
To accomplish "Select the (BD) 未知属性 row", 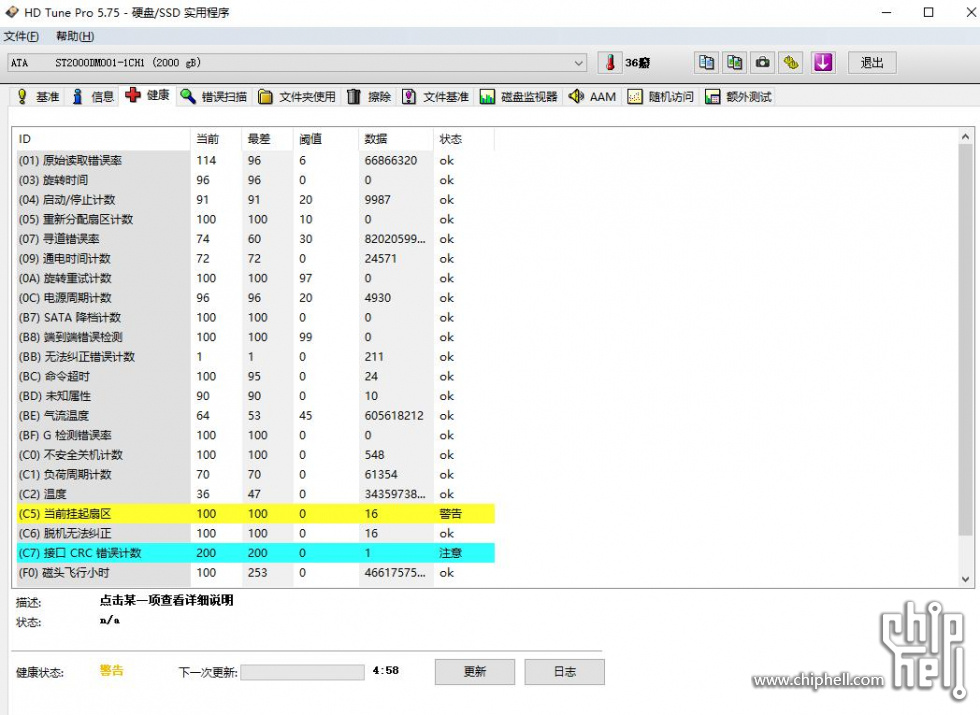I will point(254,396).
